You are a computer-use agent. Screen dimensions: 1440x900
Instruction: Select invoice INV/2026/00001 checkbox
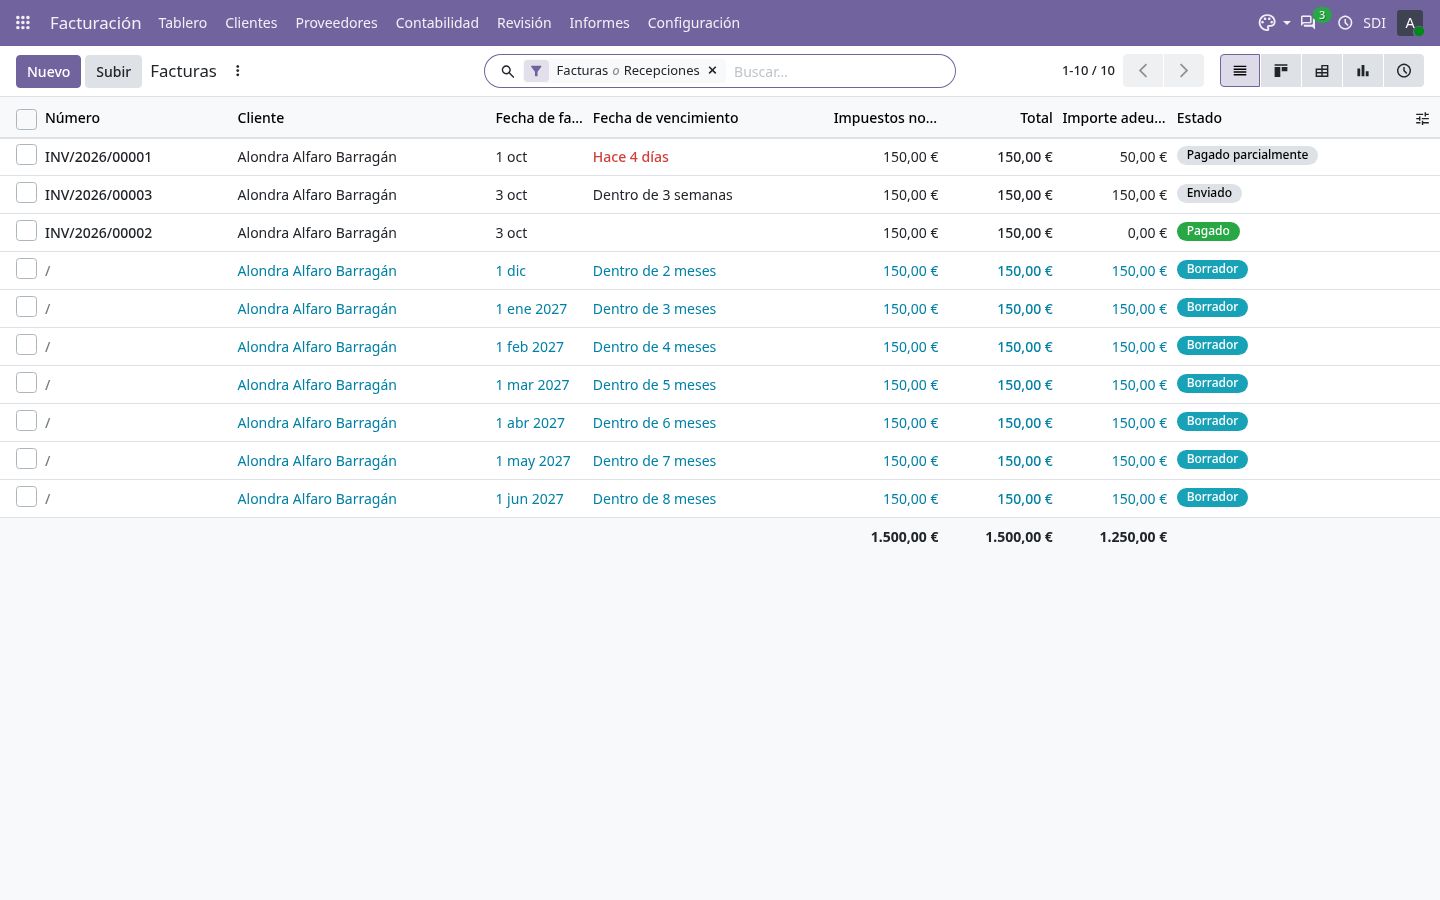point(27,155)
